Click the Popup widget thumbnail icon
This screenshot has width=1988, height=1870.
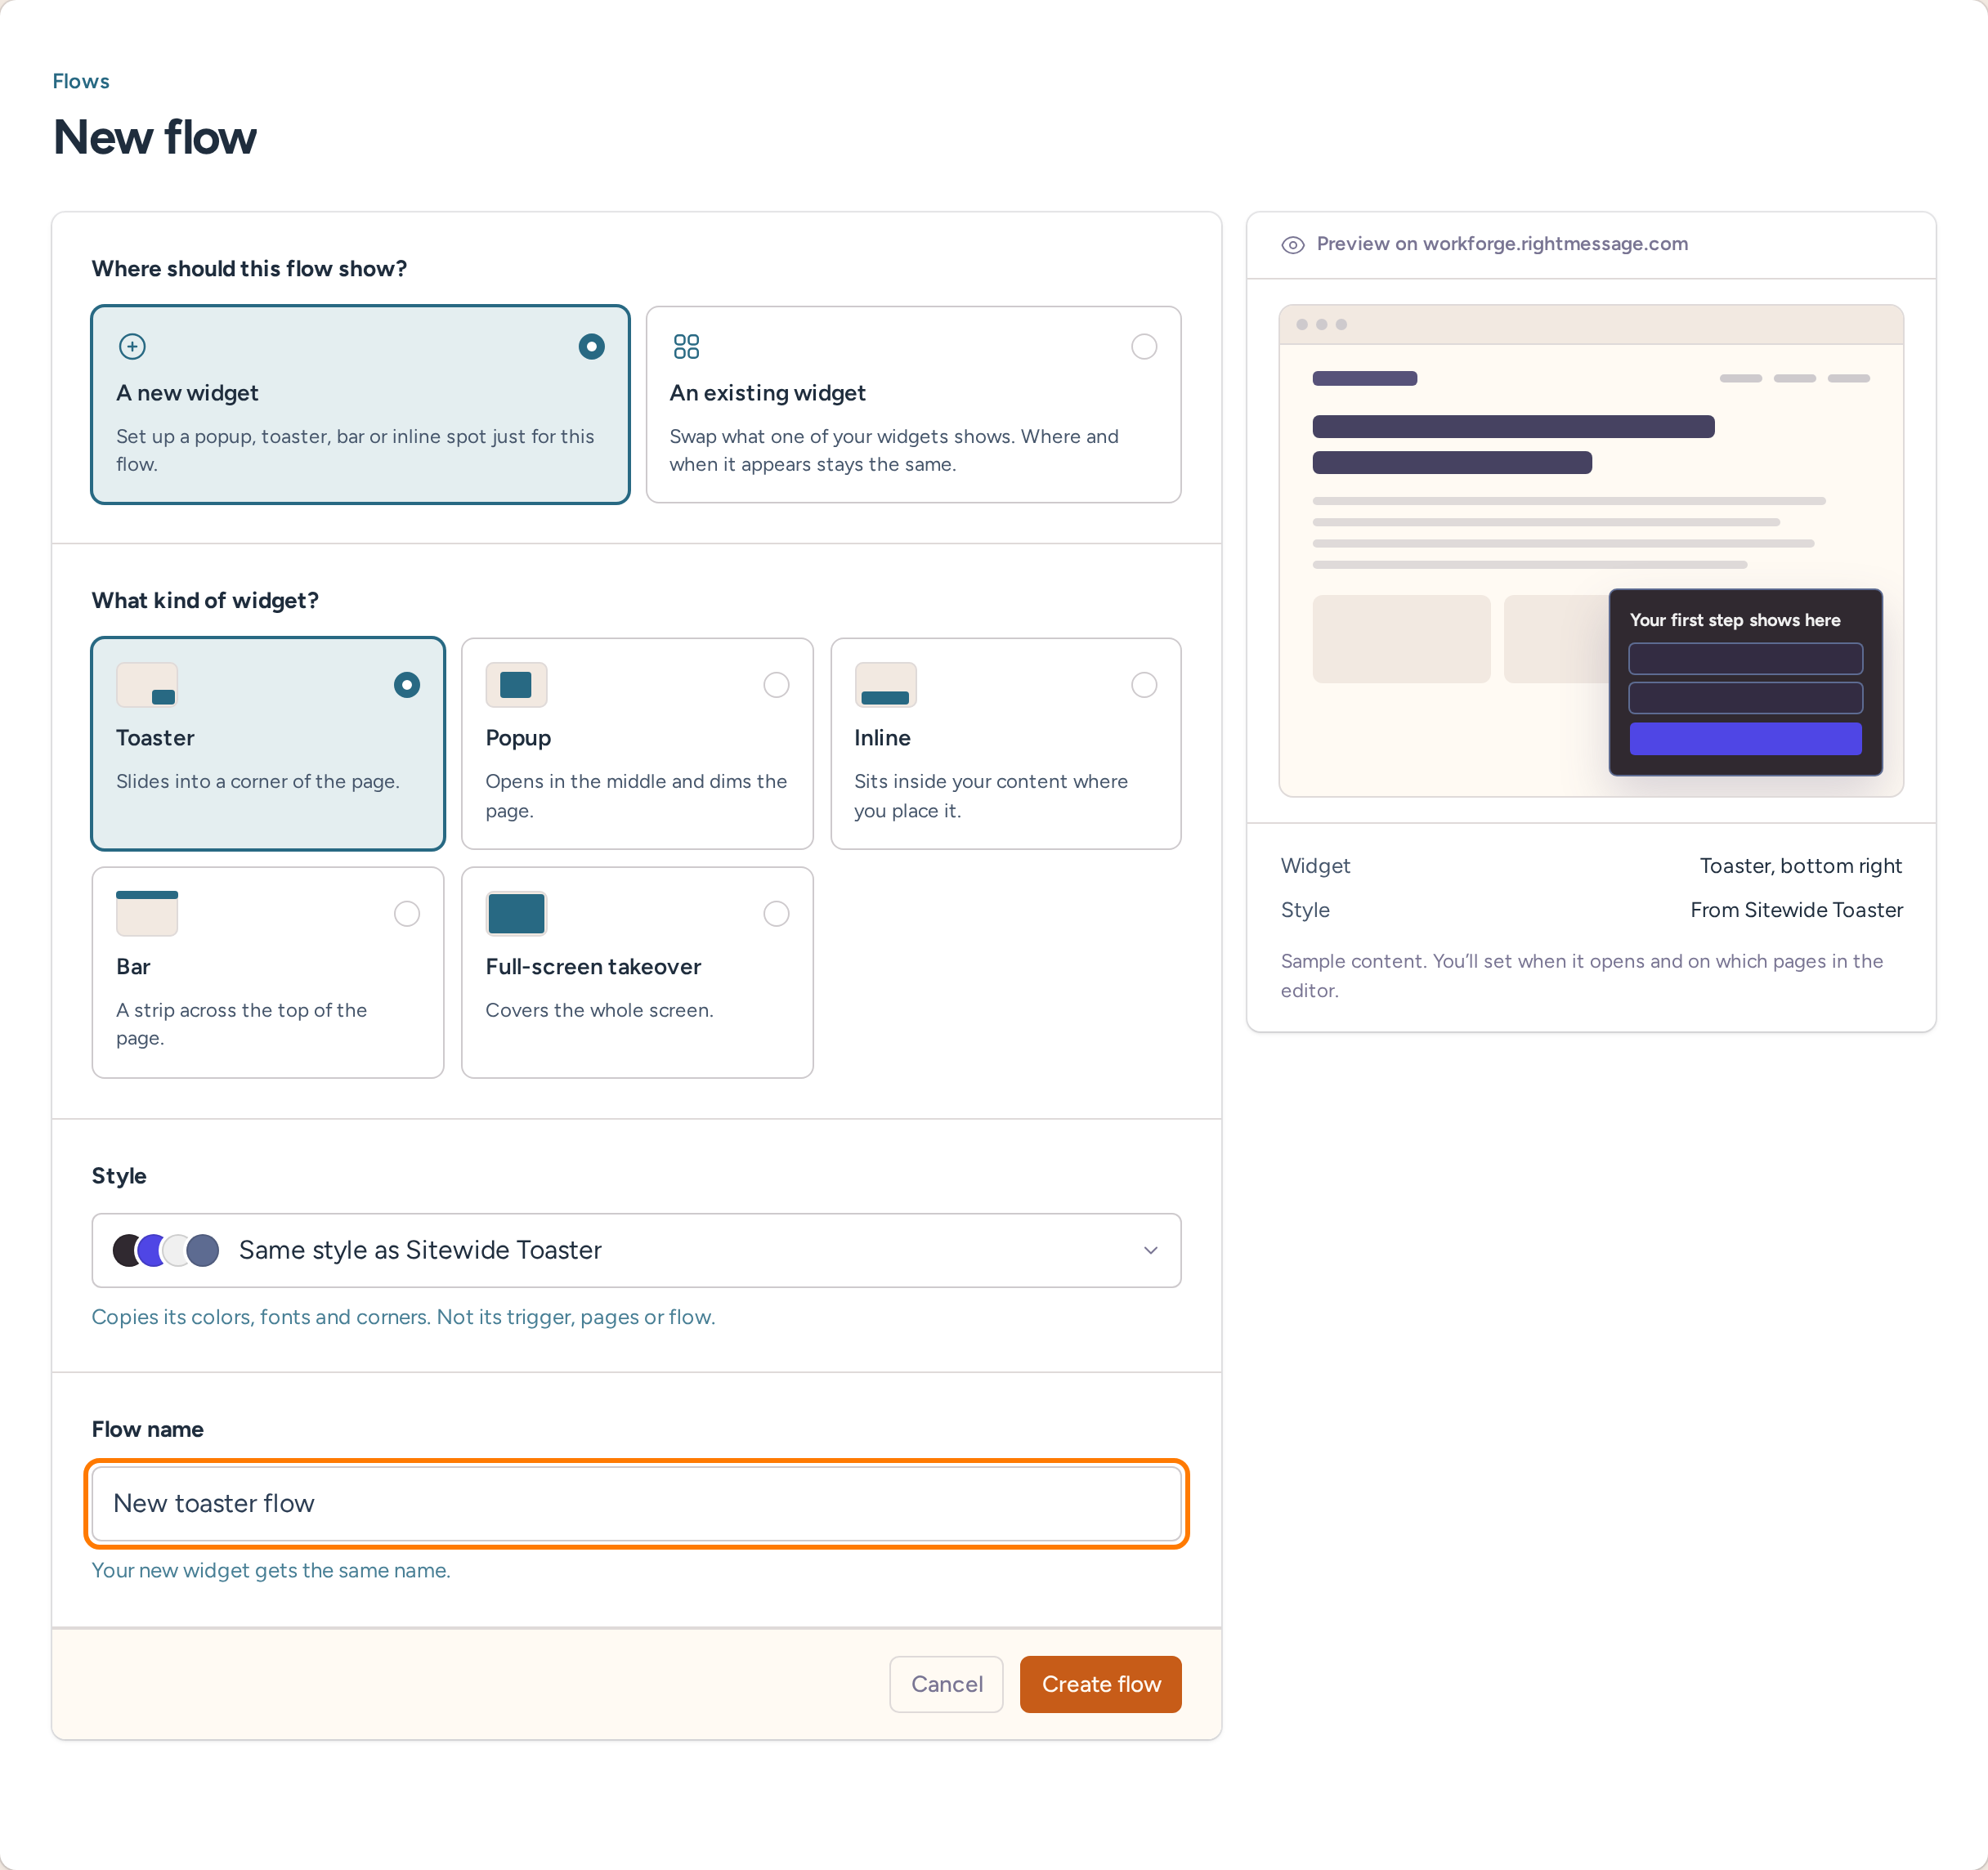(x=516, y=685)
